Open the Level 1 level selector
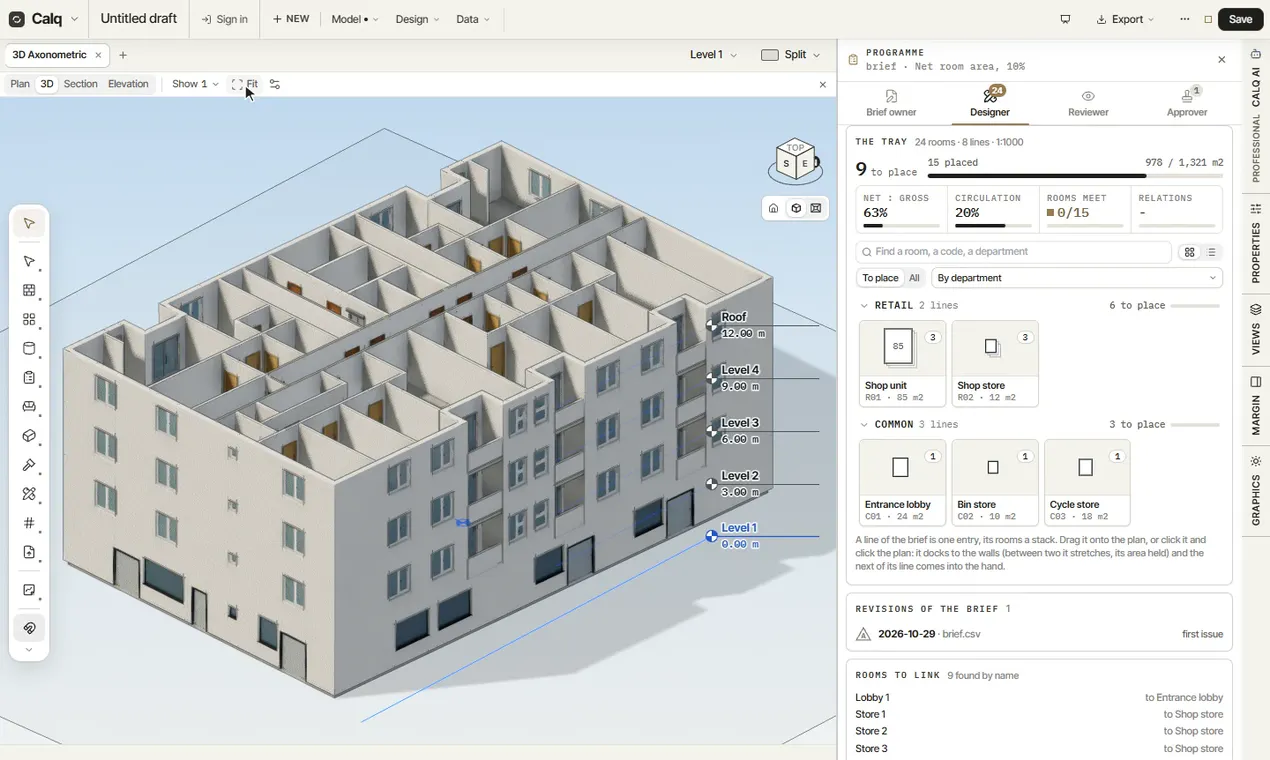This screenshot has height=760, width=1270. click(x=714, y=55)
